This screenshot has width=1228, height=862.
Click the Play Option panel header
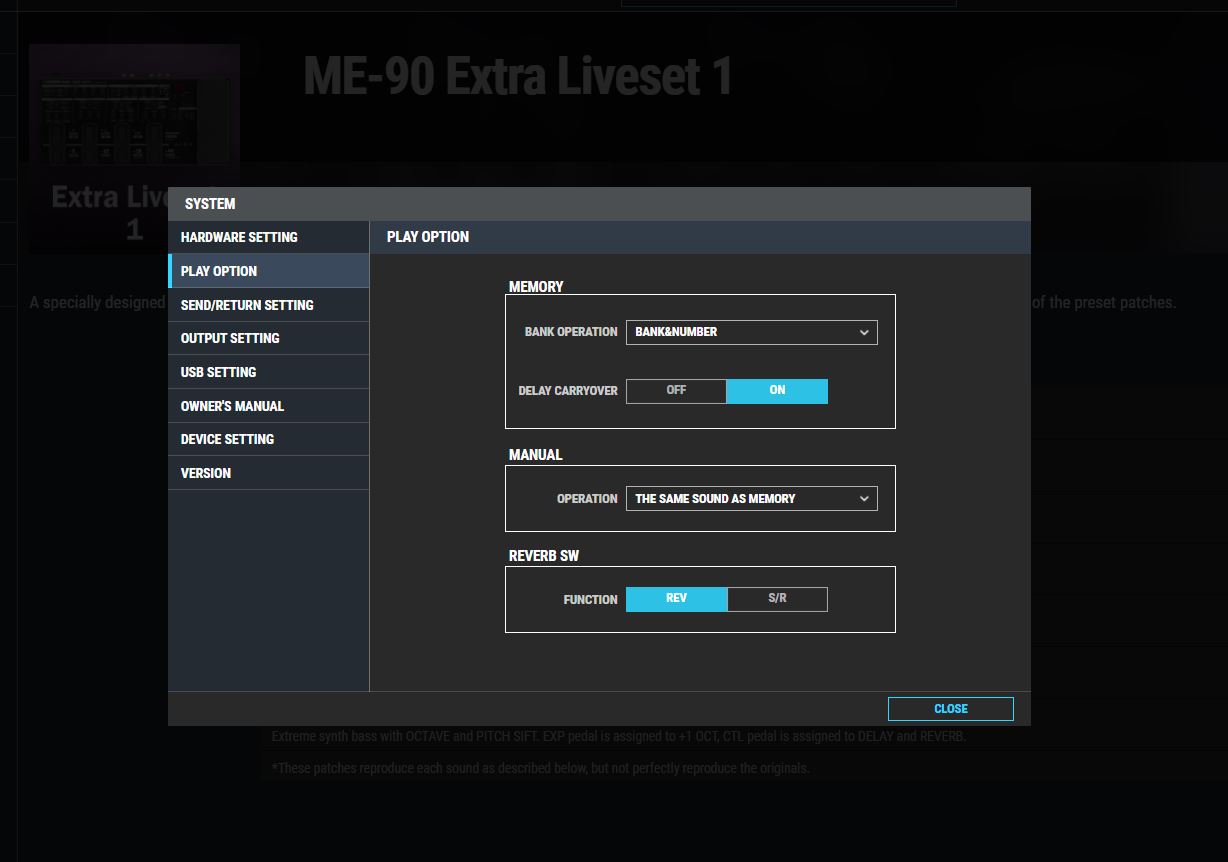coord(428,237)
